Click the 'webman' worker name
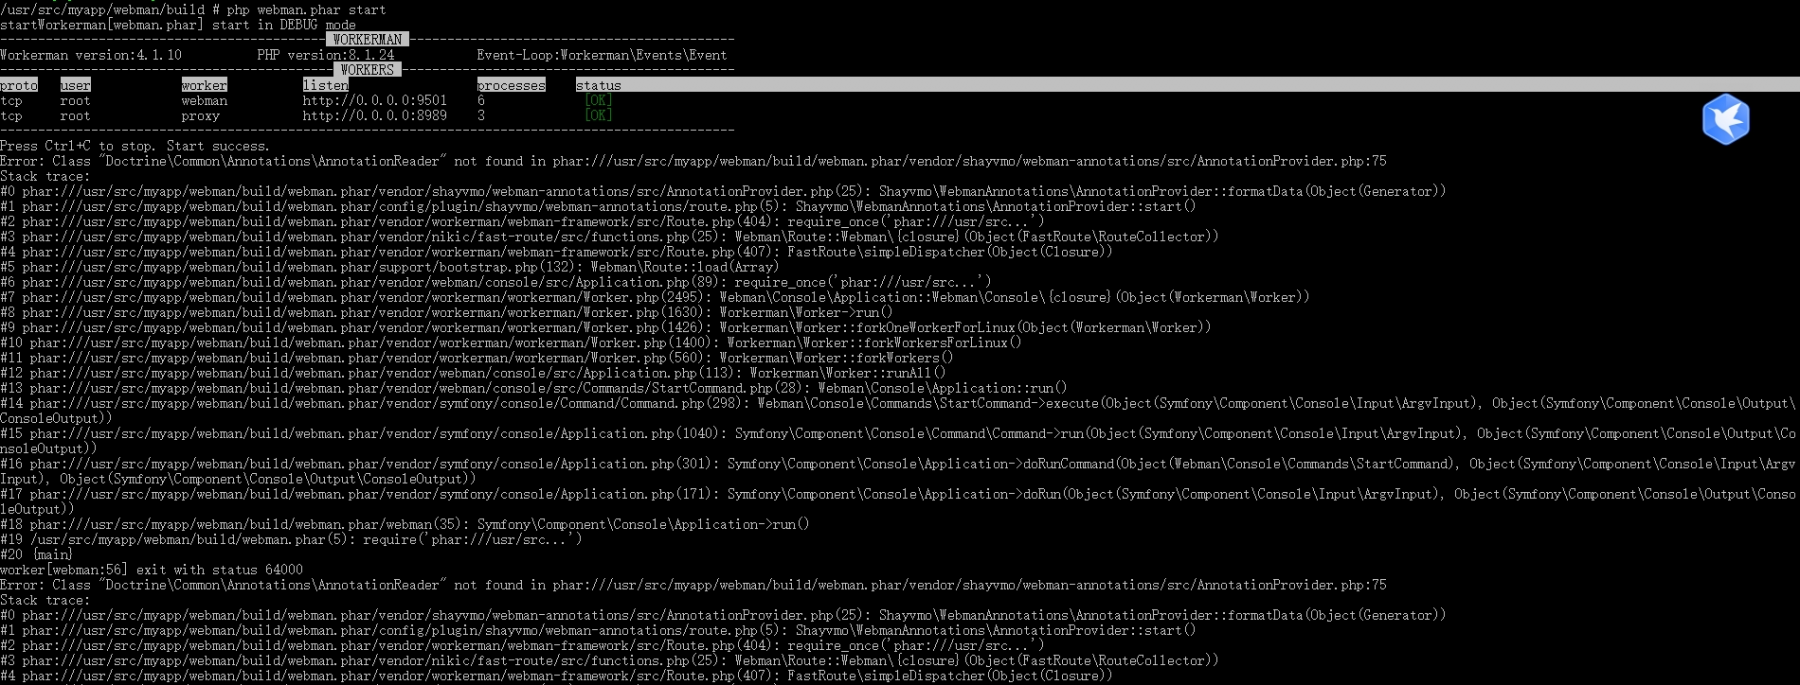Viewport: 1800px width, 685px height. click(x=204, y=101)
